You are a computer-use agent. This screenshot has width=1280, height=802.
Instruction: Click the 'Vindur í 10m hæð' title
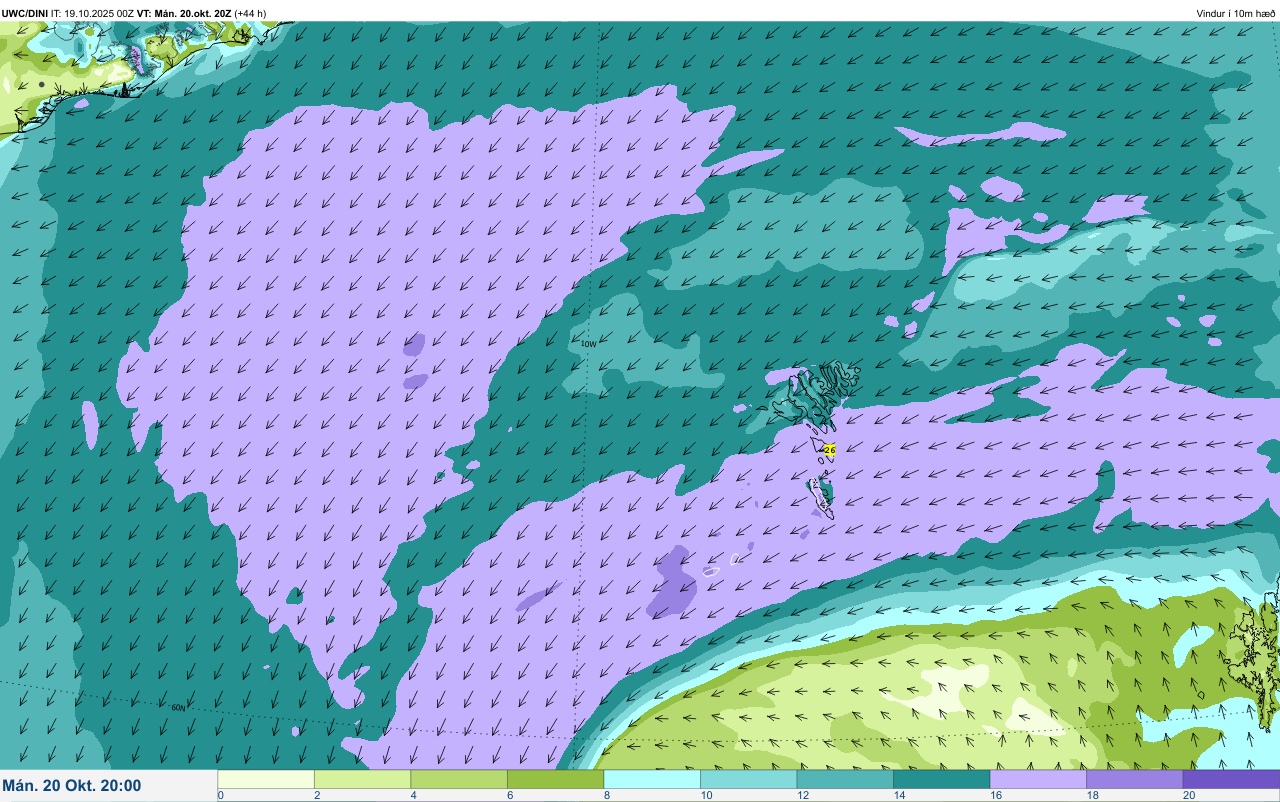[x=1236, y=14]
